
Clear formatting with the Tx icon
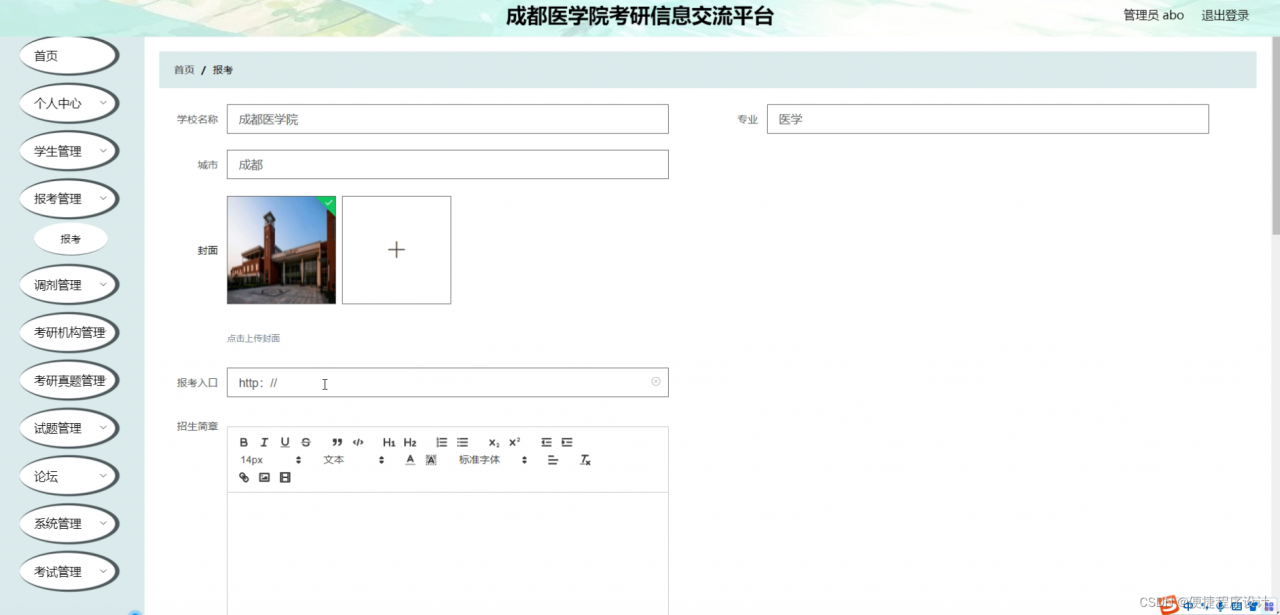point(585,461)
